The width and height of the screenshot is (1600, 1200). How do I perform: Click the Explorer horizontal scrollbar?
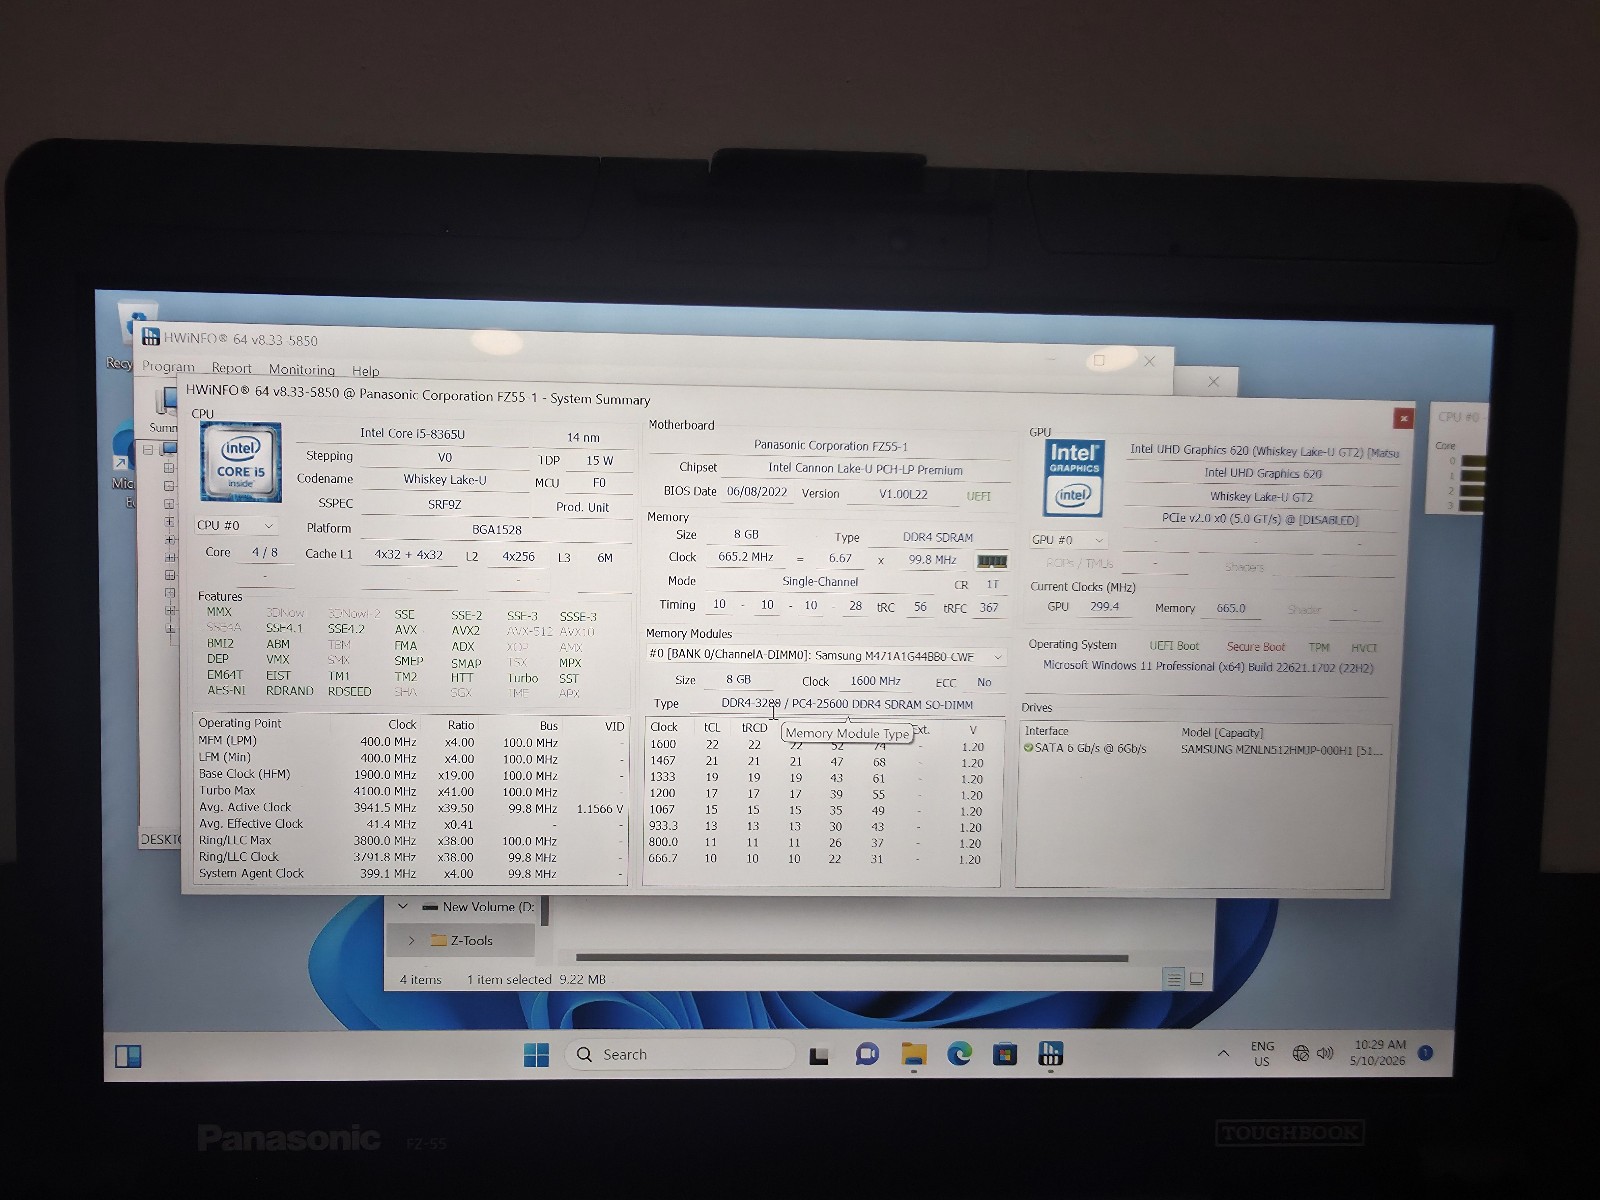852,958
